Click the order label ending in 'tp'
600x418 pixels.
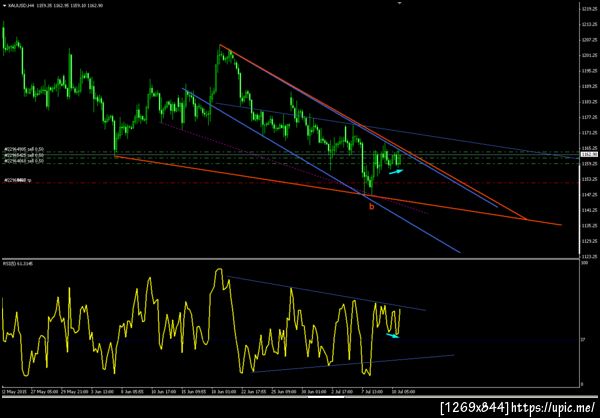[x=17, y=180]
